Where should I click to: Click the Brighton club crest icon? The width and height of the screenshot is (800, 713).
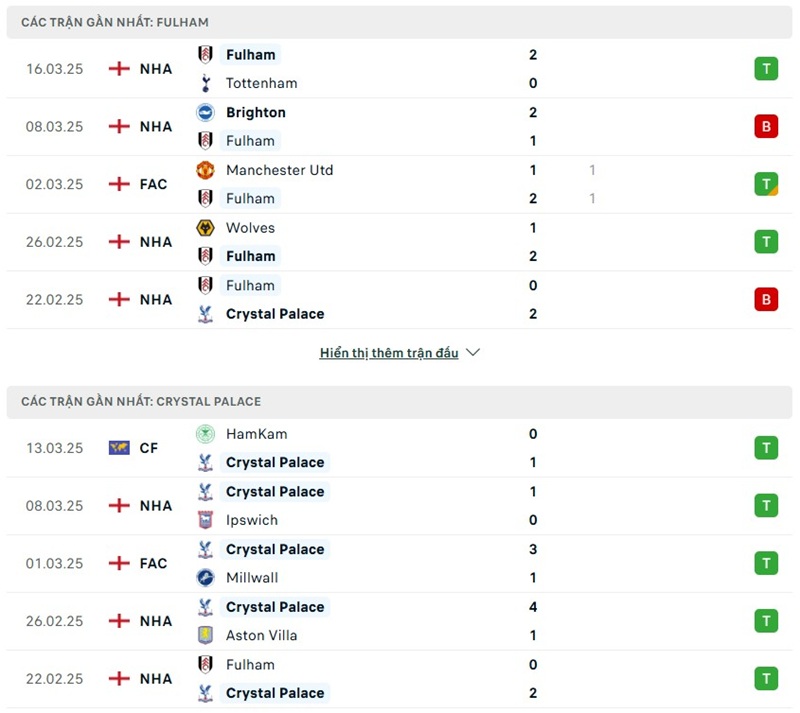(x=205, y=112)
